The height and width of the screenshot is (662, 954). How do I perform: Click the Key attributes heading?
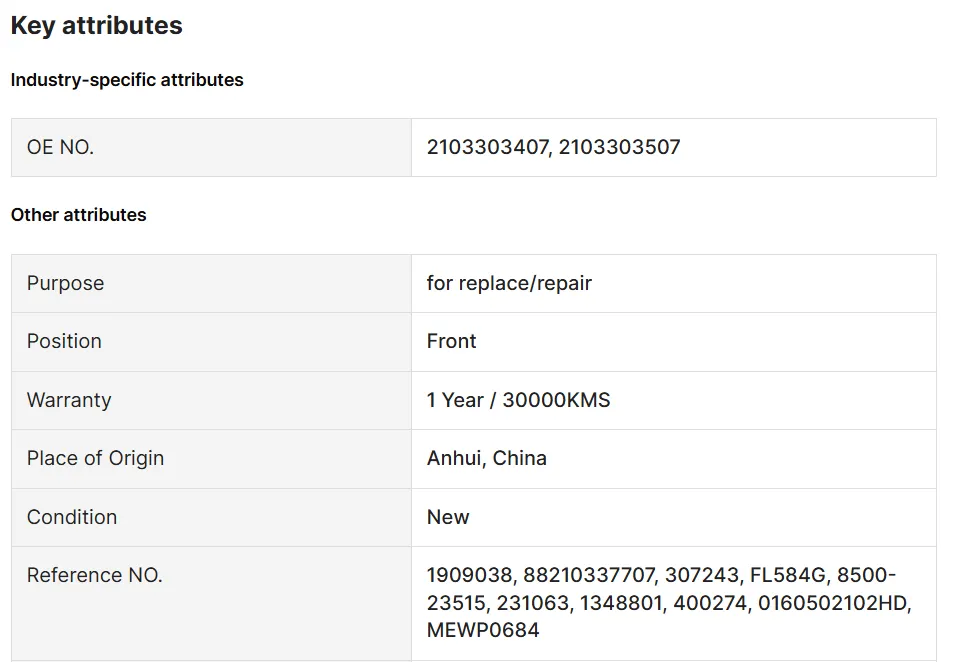tap(96, 26)
